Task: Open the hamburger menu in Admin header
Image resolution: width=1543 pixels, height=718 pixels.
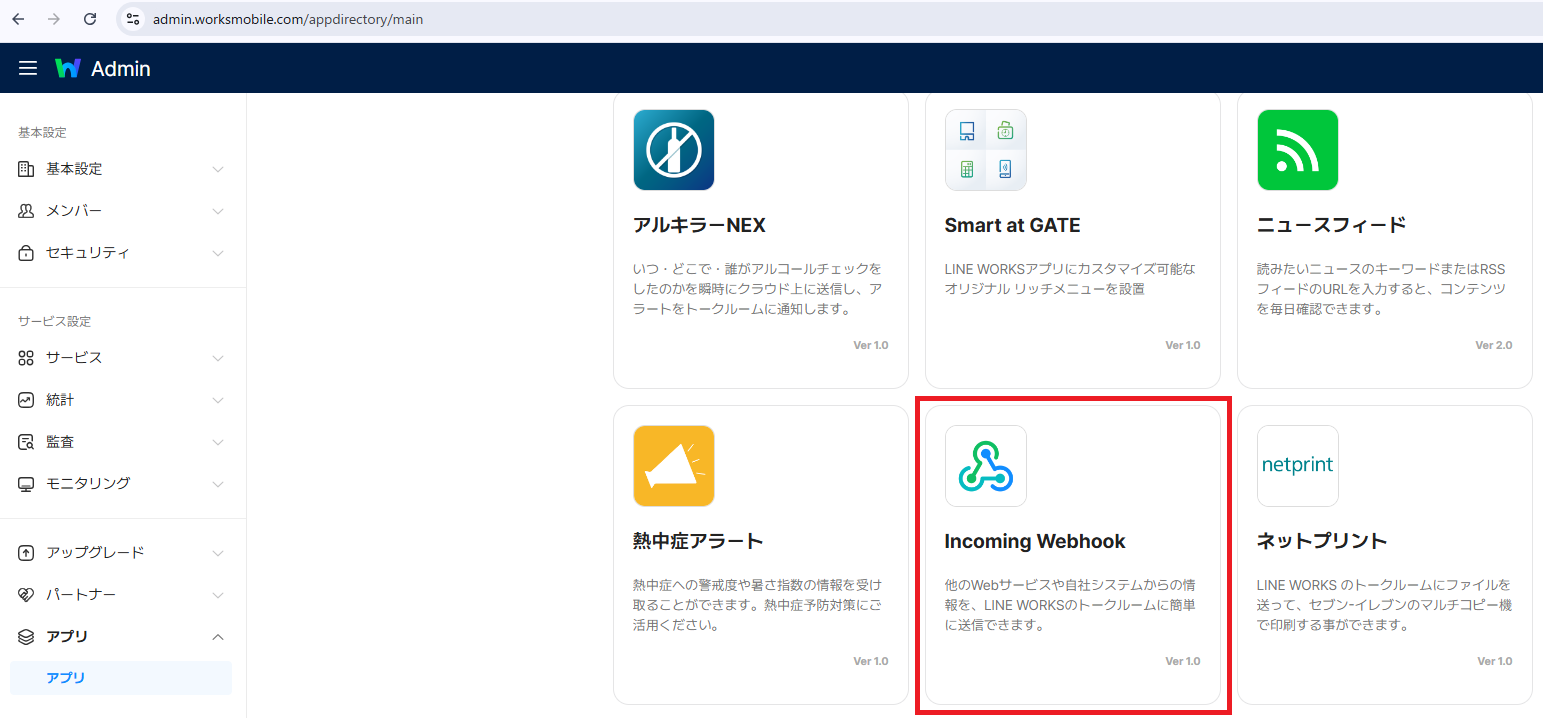Action: [x=28, y=68]
